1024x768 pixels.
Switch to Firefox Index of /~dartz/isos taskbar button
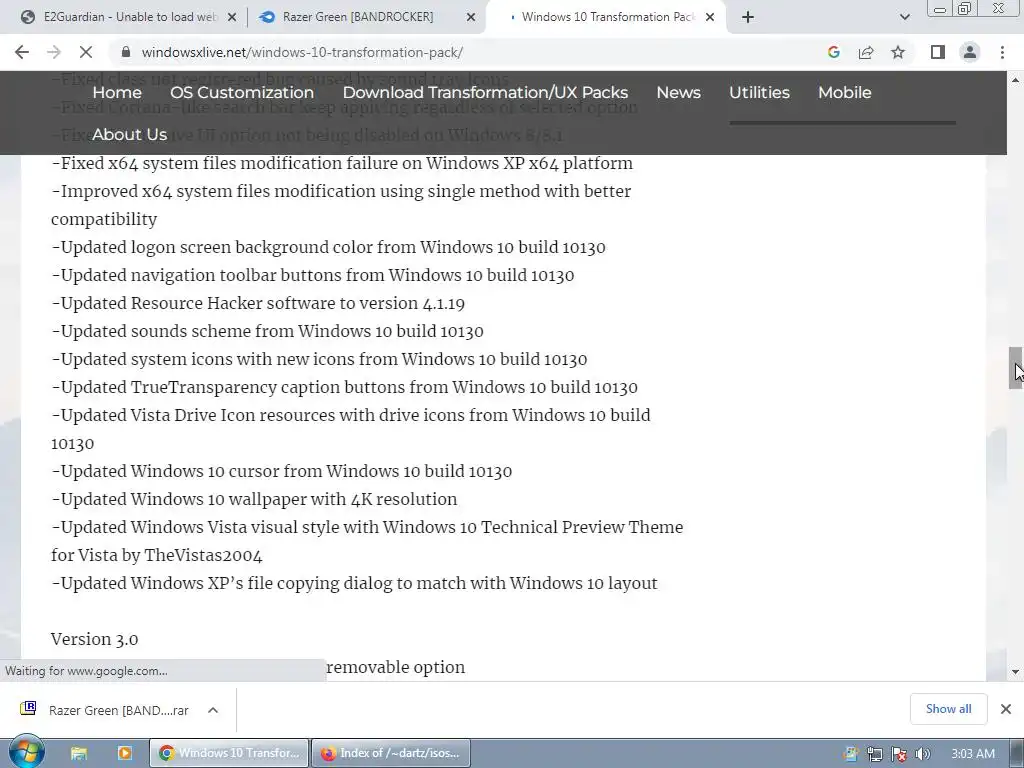tap(390, 753)
